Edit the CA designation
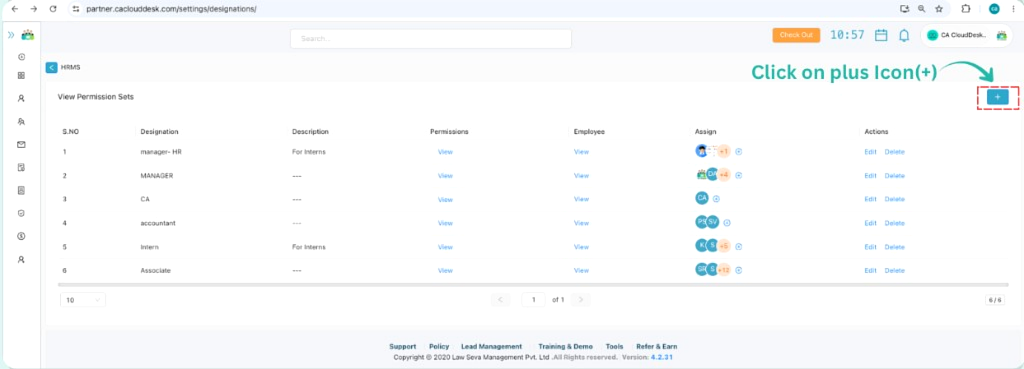Image resolution: width=1024 pixels, height=369 pixels. tap(871, 199)
